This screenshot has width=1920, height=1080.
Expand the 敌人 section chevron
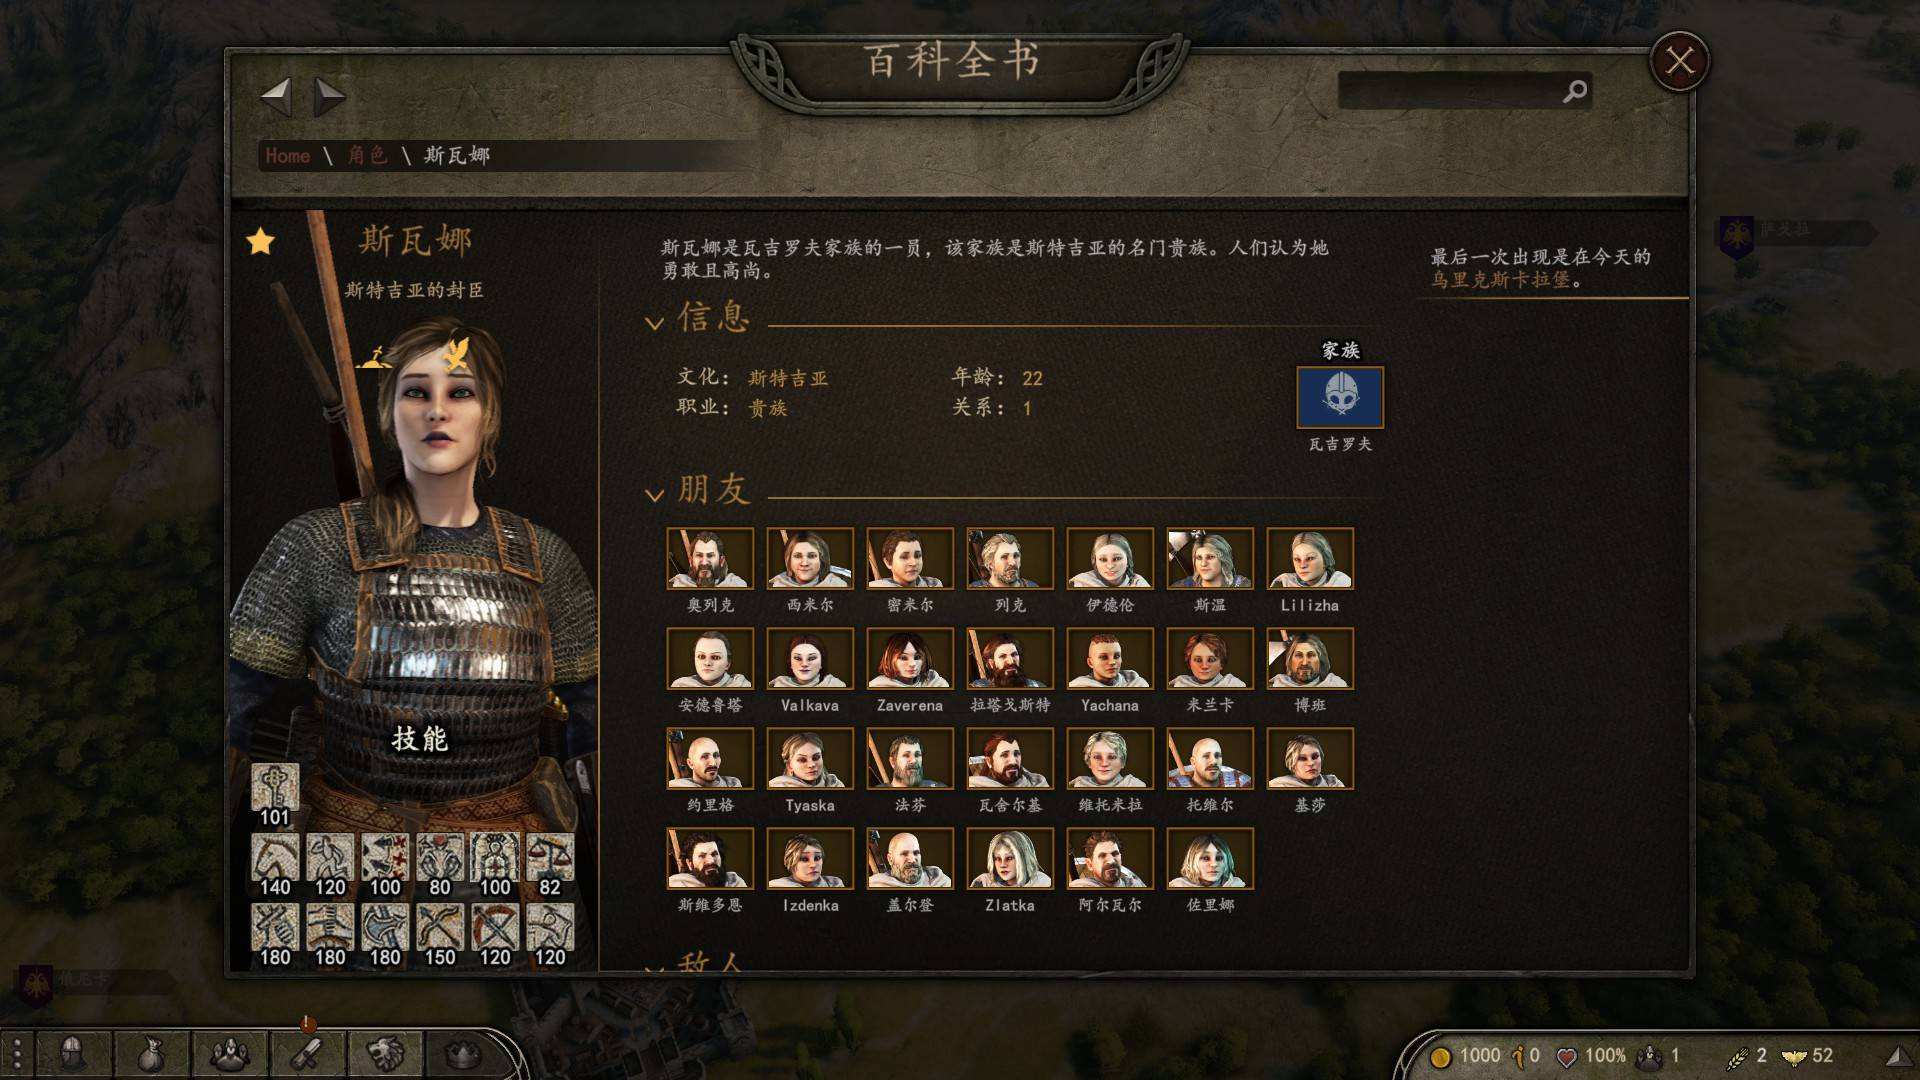click(654, 967)
